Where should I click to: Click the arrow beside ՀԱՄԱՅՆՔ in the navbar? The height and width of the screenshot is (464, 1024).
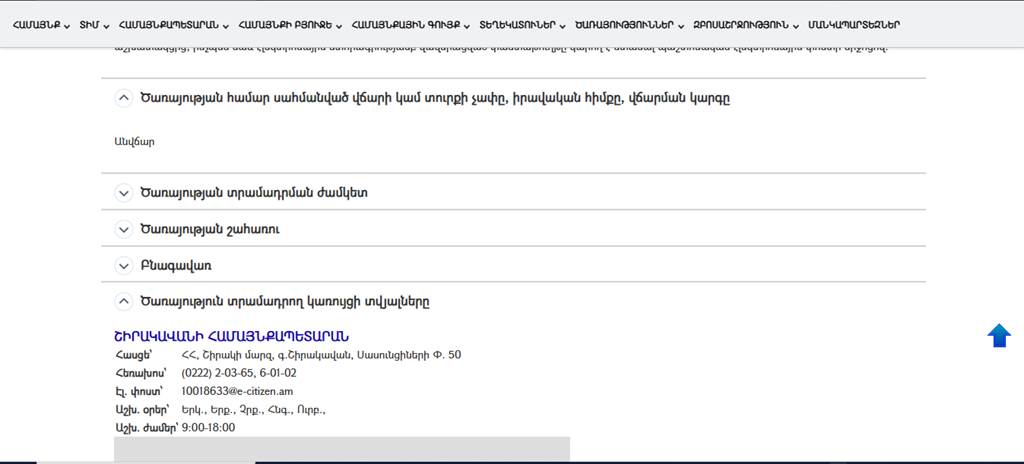(68, 26)
